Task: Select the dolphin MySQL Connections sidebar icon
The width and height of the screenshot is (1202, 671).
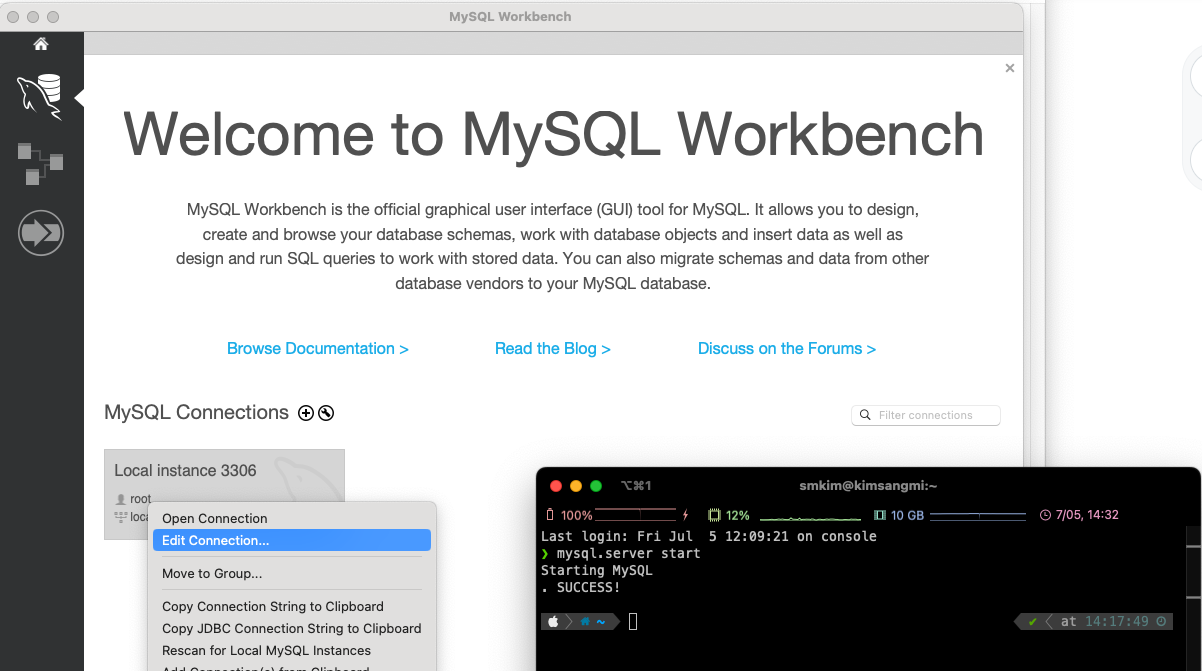Action: [x=40, y=97]
